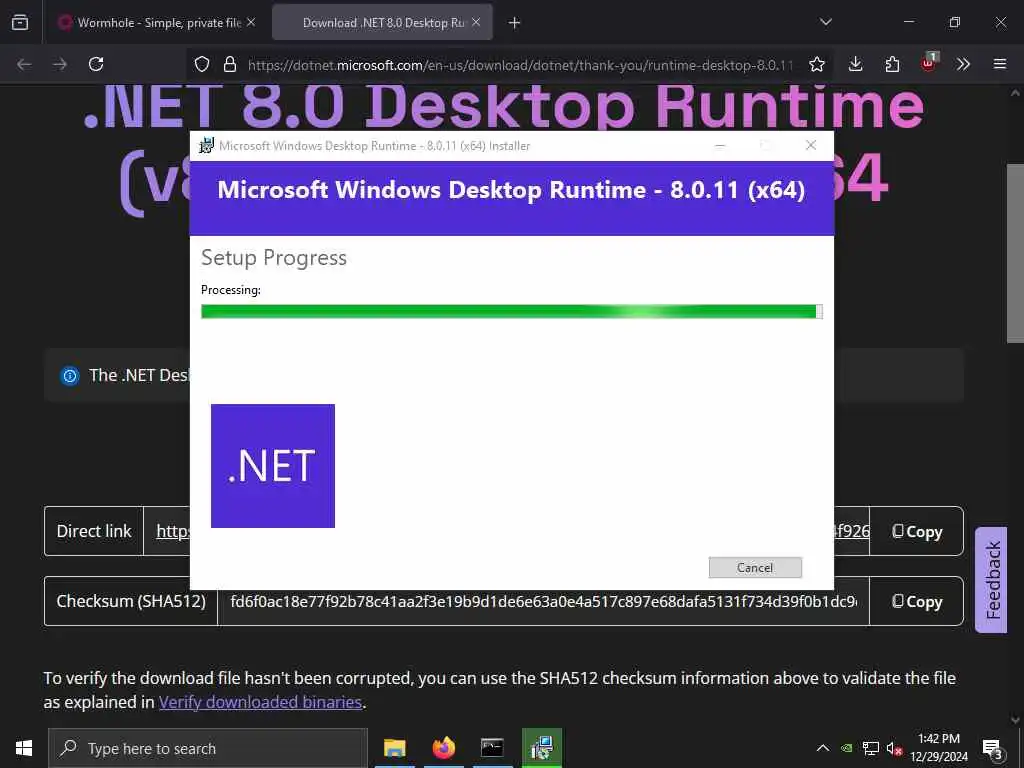Viewport: 1024px width, 768px height.
Task: Open the Firefox application menu
Action: 1000,64
